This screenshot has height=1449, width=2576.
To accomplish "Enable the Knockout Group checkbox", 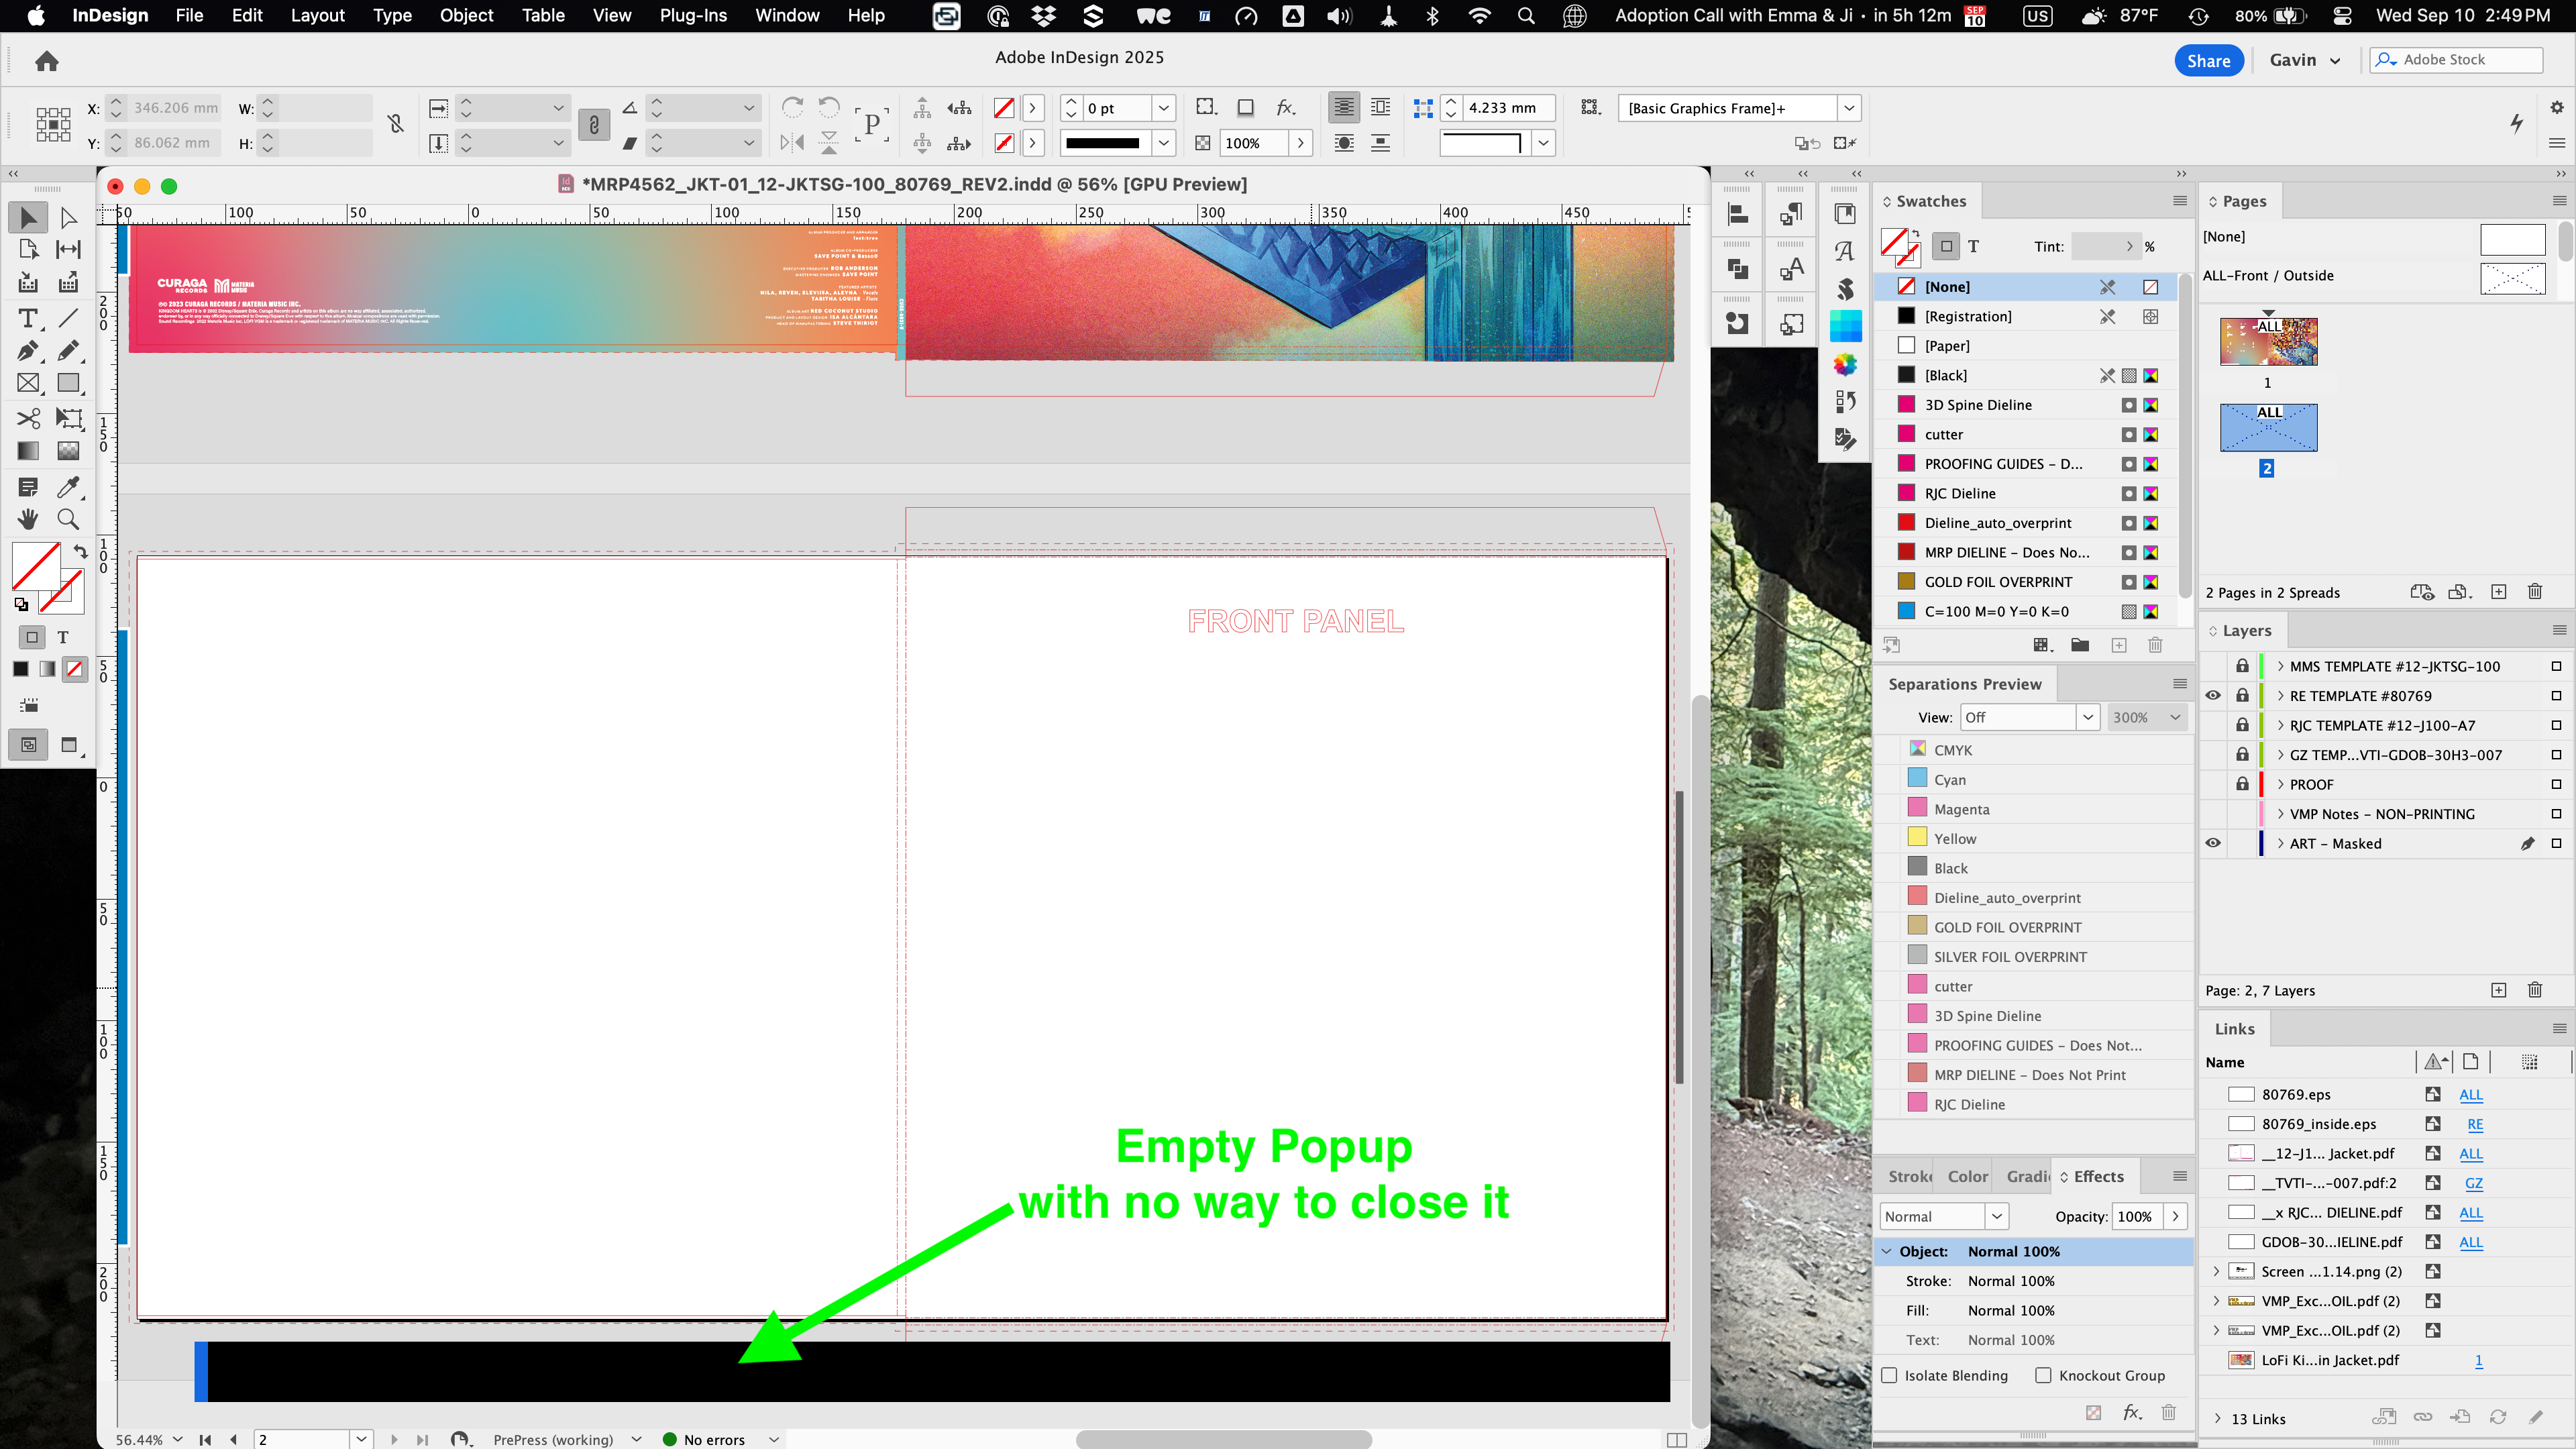I will [x=2043, y=1375].
